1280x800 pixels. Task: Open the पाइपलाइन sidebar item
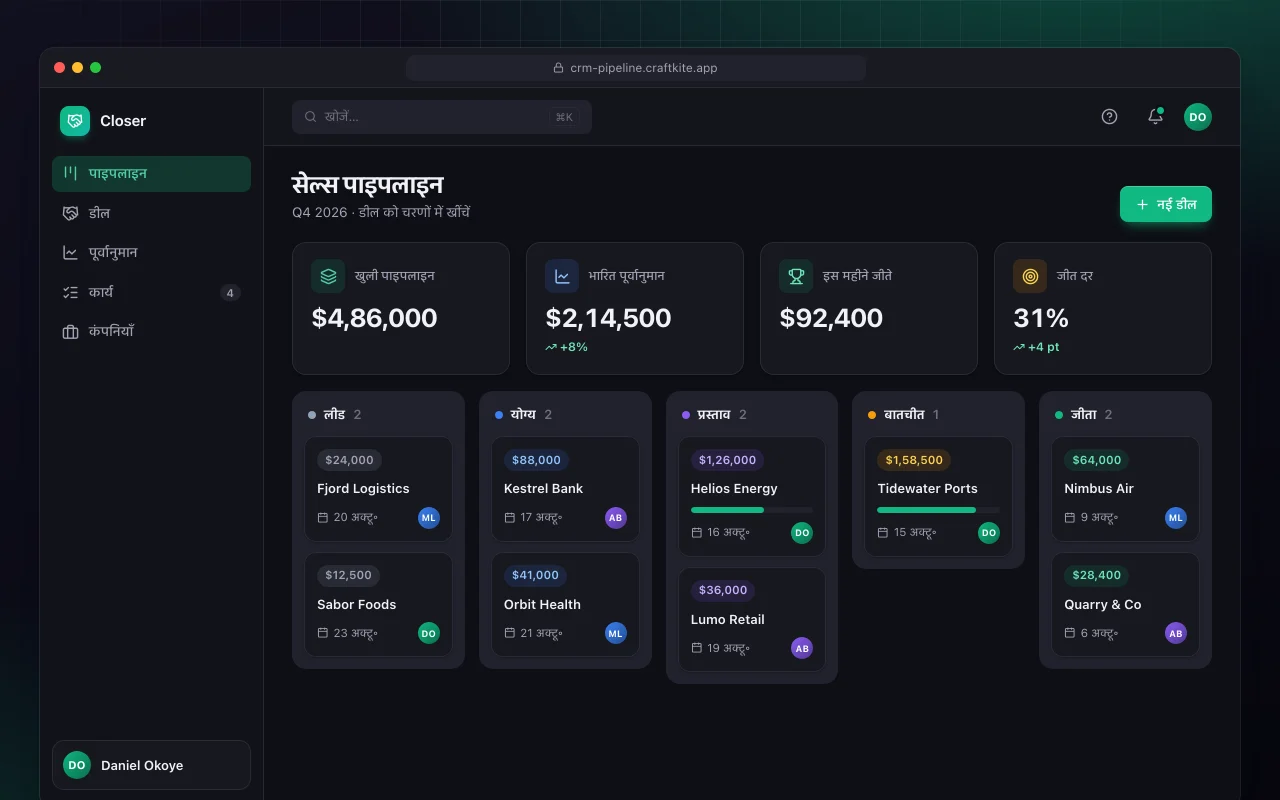pyautogui.click(x=151, y=173)
